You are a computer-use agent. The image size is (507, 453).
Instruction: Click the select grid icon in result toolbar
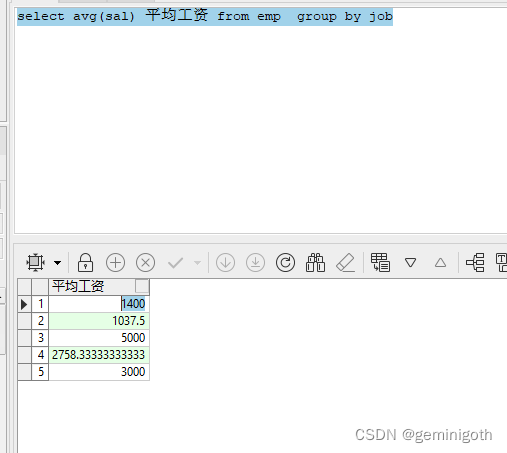point(35,262)
